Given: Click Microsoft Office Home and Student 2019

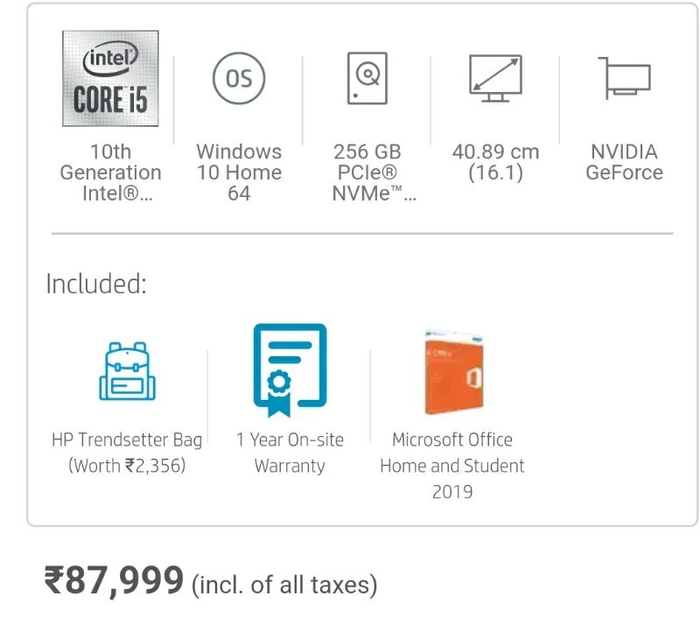Looking at the screenshot, I should pos(452,466).
